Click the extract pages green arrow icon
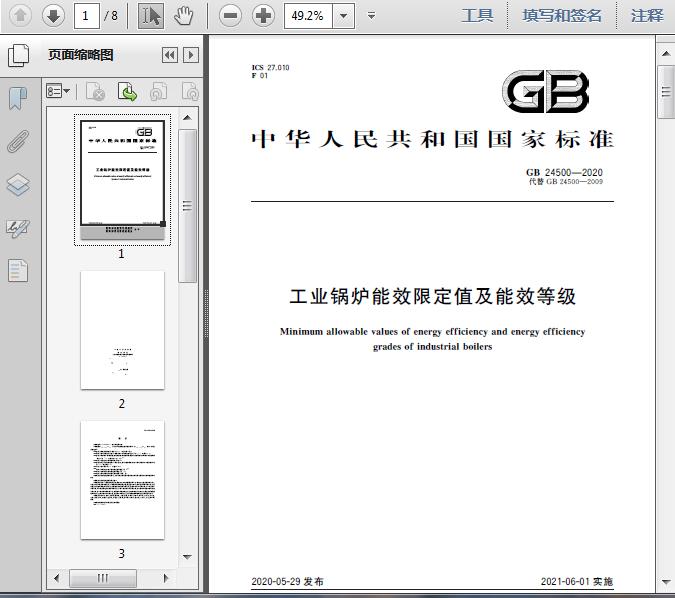The image size is (675, 598). (x=127, y=91)
